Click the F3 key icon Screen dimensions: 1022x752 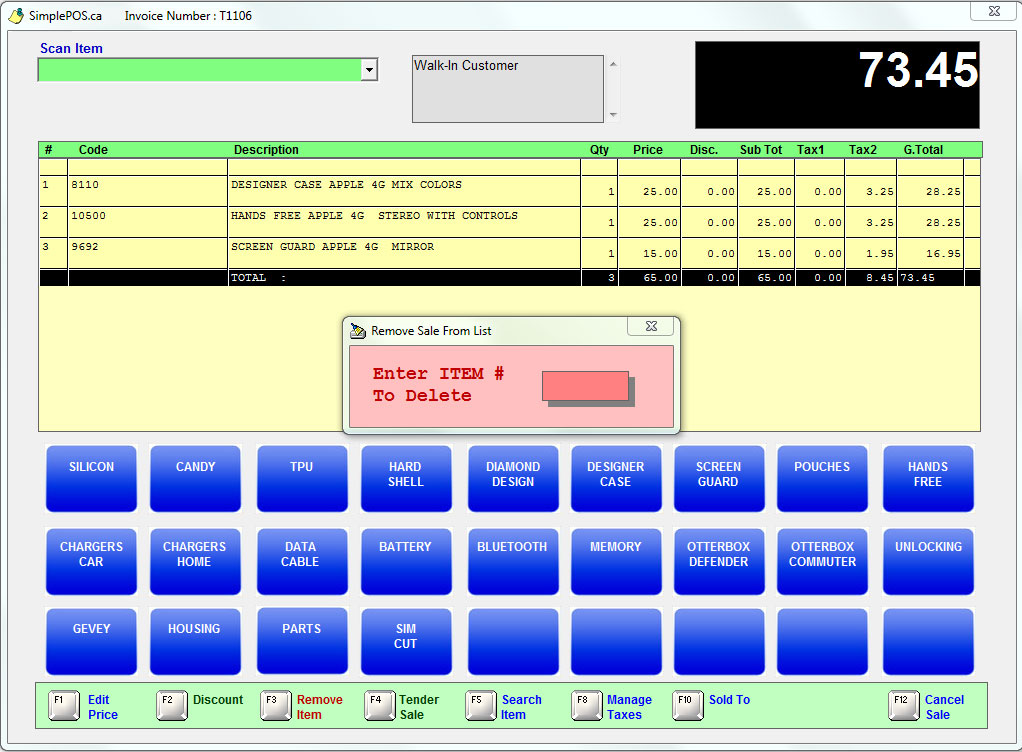(x=276, y=706)
